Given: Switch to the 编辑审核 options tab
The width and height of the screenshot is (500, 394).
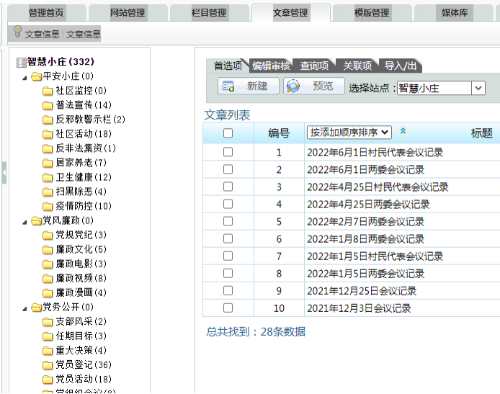Looking at the screenshot, I should (271, 66).
